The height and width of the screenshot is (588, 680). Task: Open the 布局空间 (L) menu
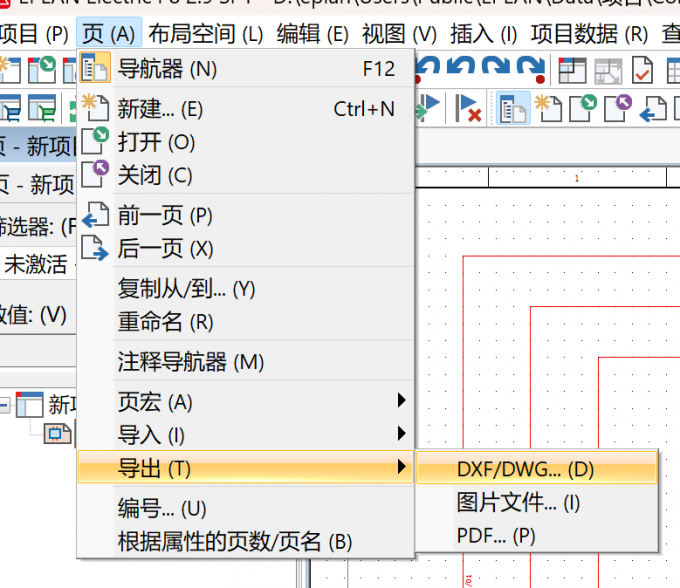point(206,33)
